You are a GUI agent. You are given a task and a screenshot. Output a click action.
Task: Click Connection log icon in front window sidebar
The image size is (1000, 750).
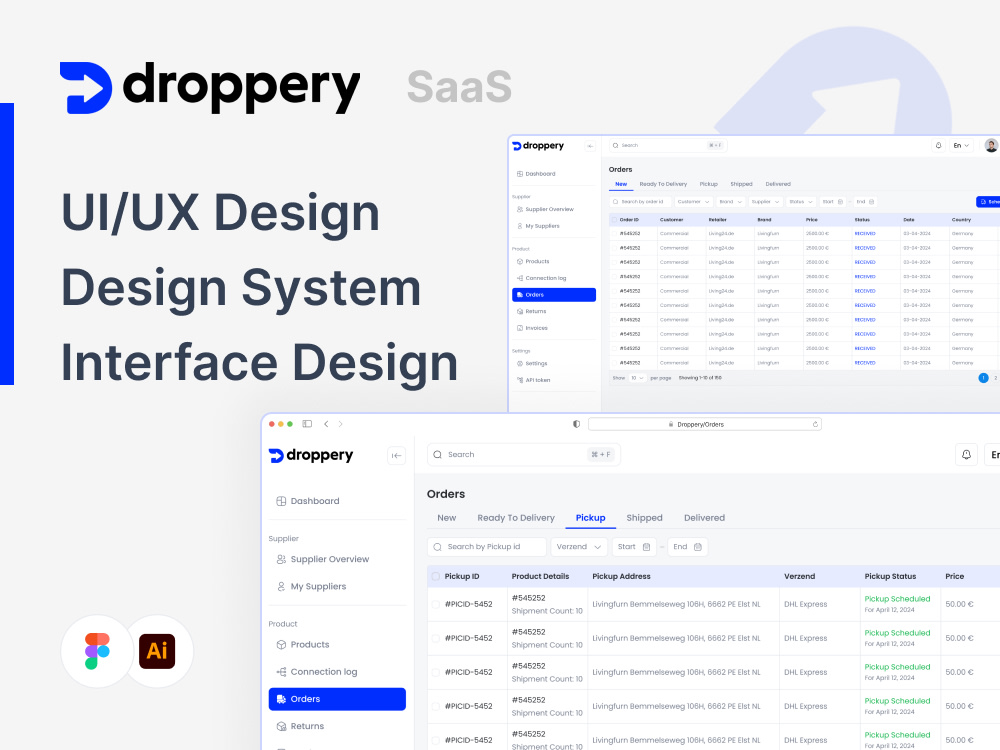[x=281, y=672]
